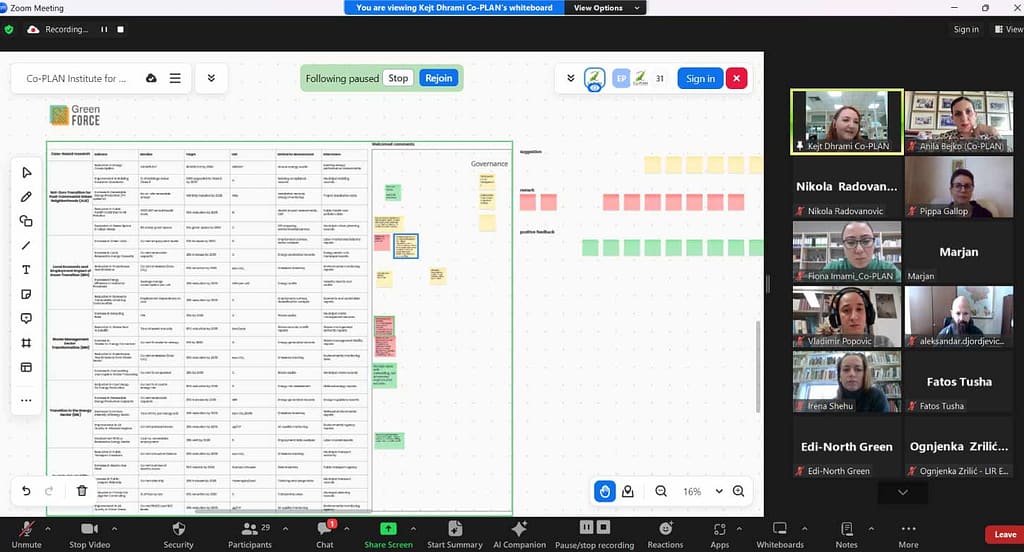Click the Rejoin following button
This screenshot has height=552, width=1024.
click(438, 78)
